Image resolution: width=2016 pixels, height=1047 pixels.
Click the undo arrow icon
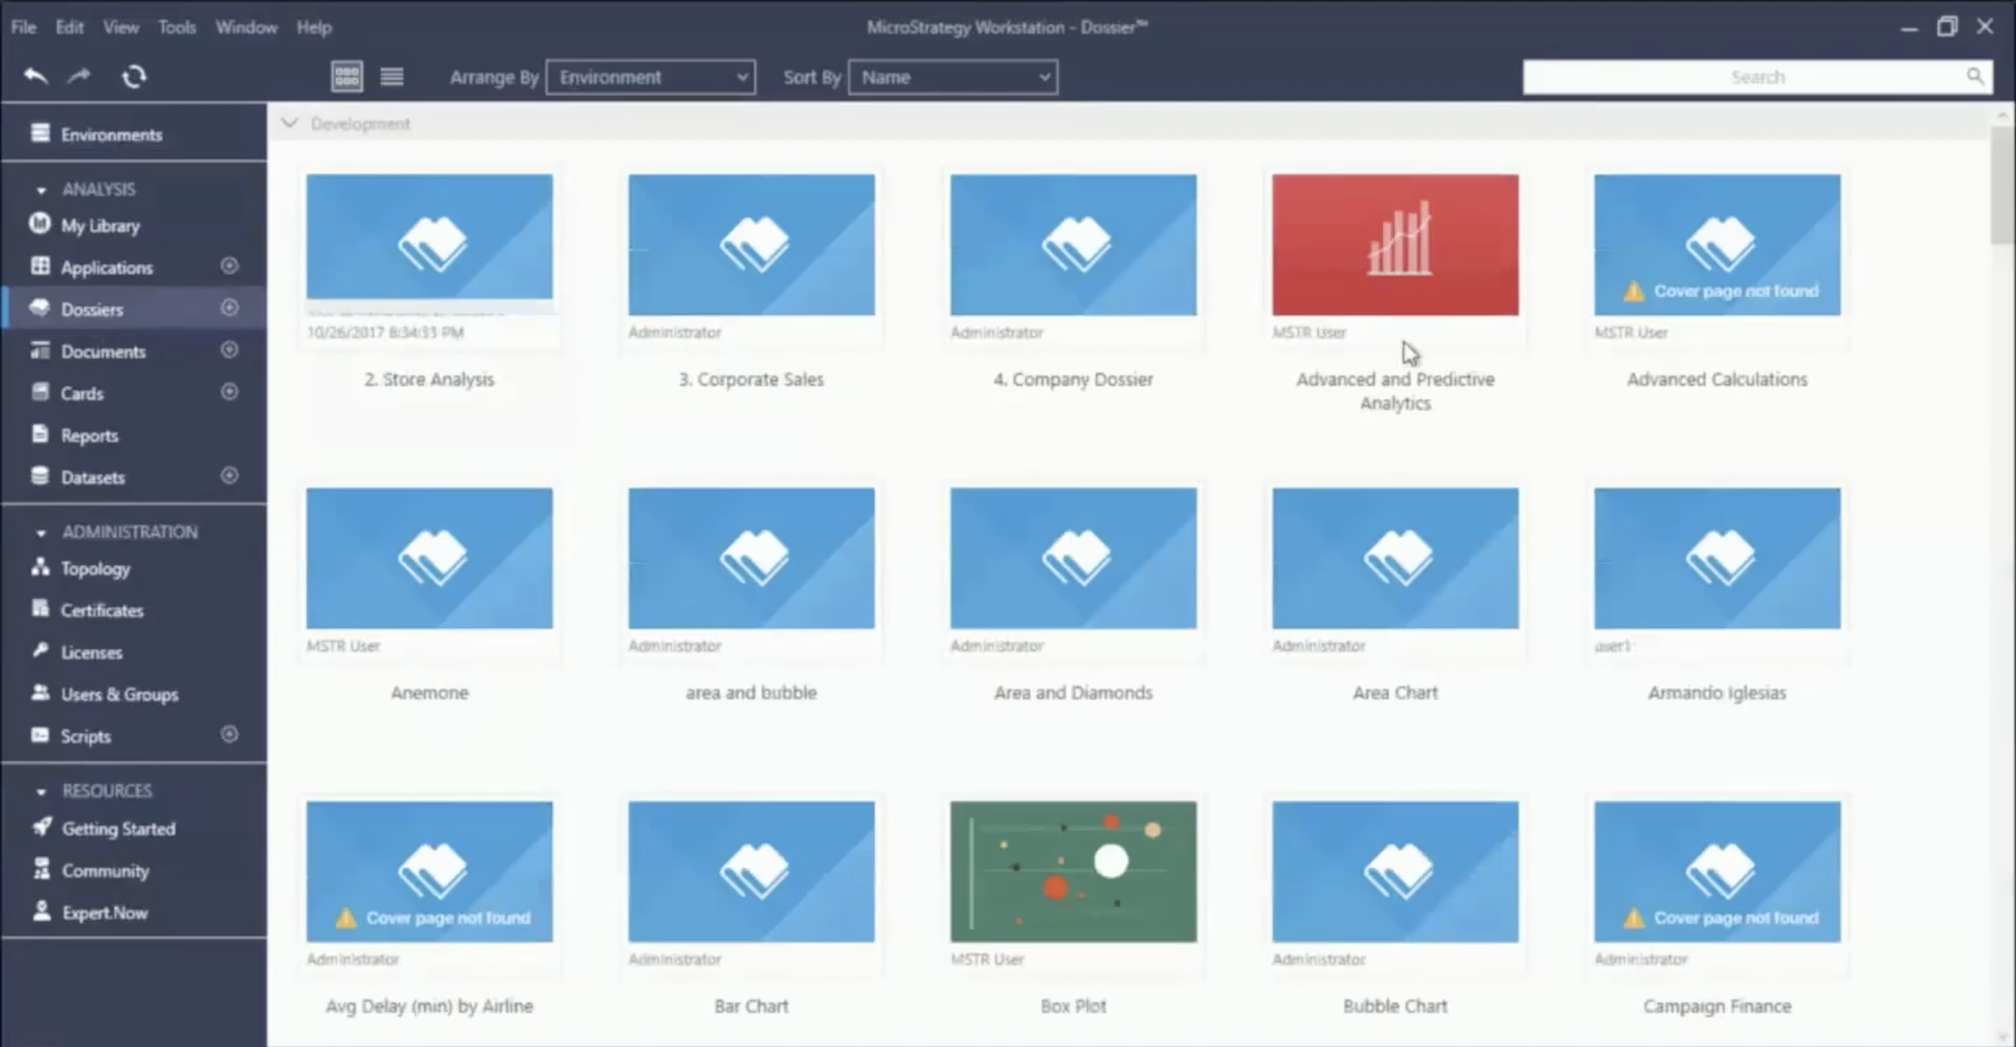click(37, 76)
